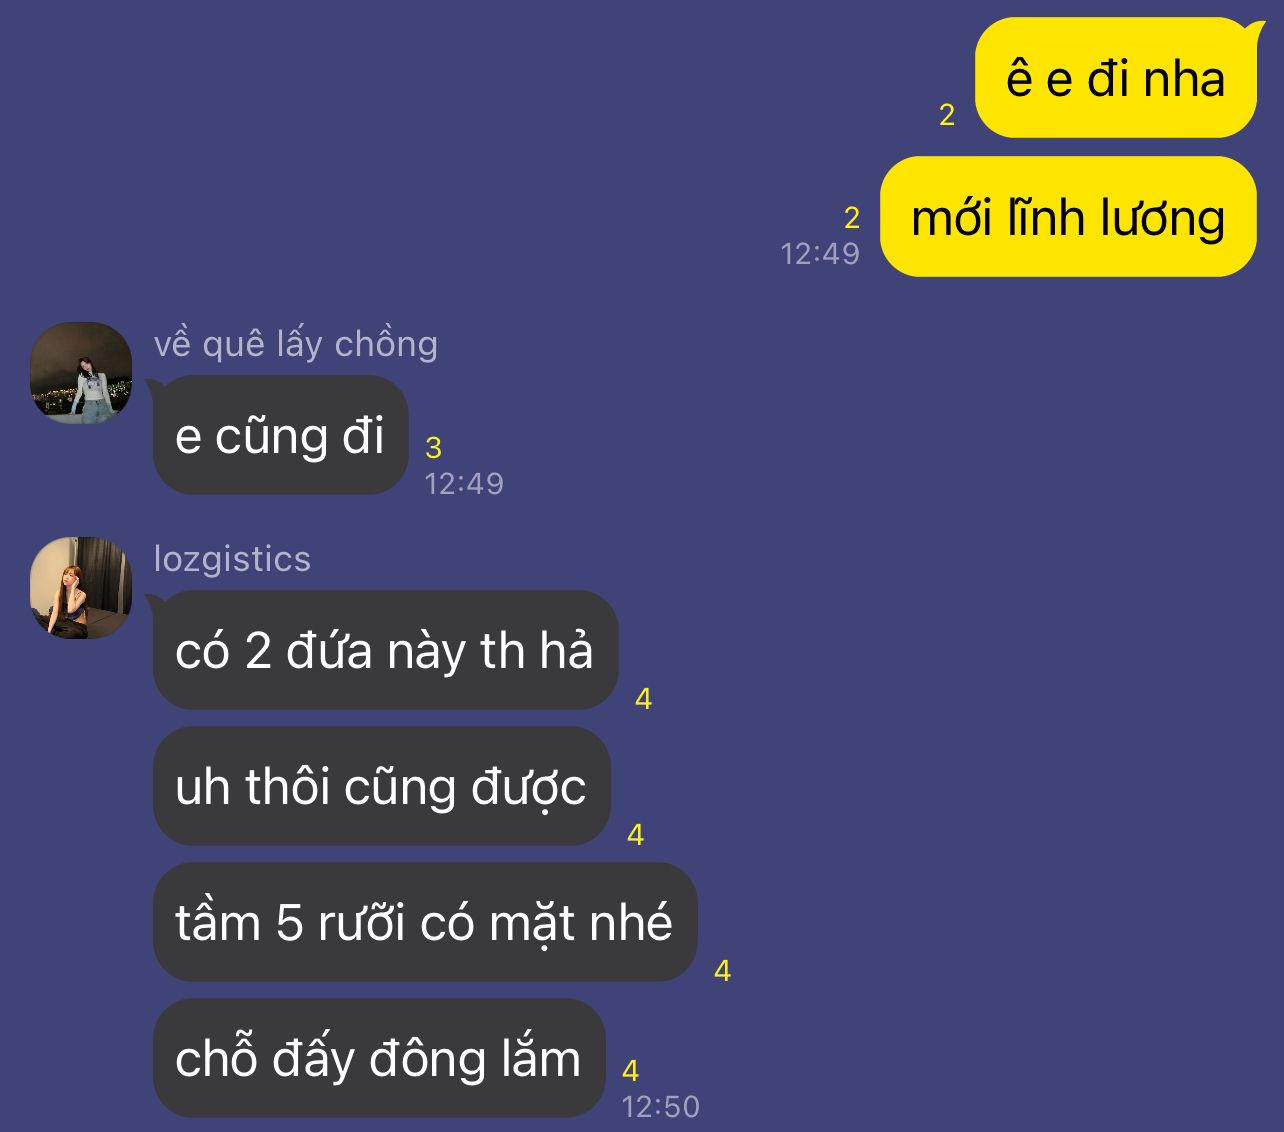Tap unread count 4 beside 'tầm 5 rưỡi có mặt nhé'
Image resolution: width=1284 pixels, height=1132 pixels.
click(722, 970)
